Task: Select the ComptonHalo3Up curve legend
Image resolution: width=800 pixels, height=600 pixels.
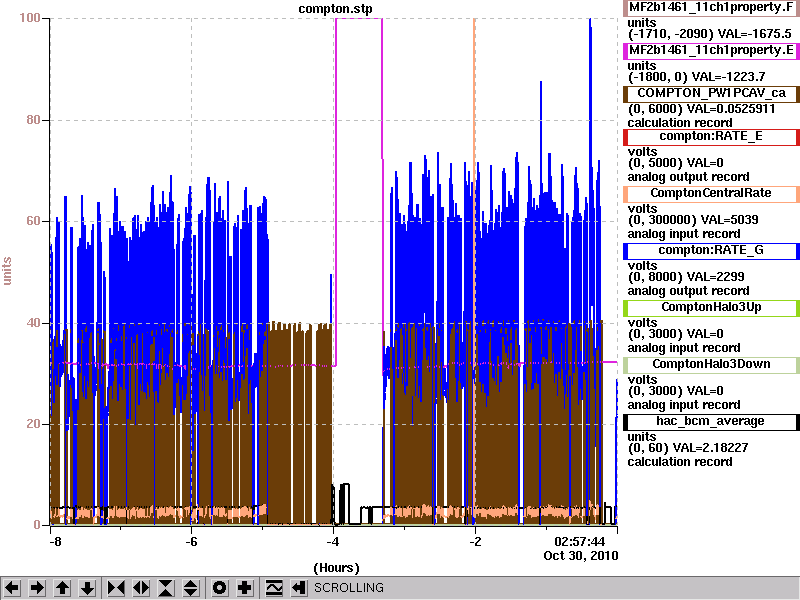Action: click(x=711, y=307)
